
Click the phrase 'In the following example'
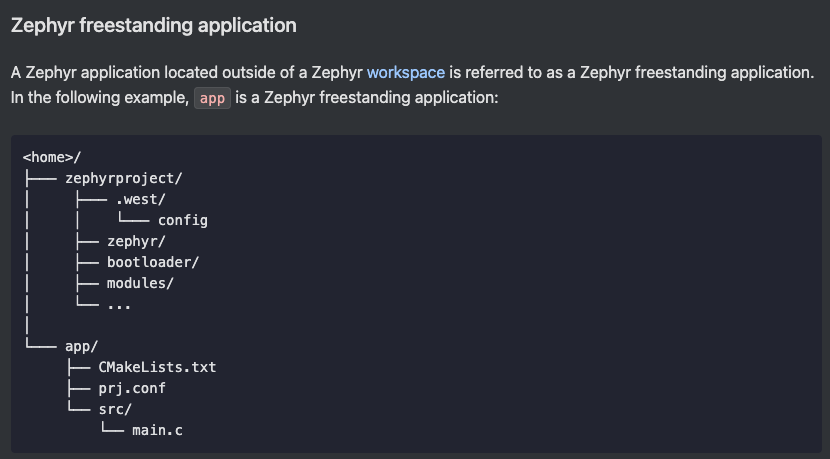click(x=100, y=98)
